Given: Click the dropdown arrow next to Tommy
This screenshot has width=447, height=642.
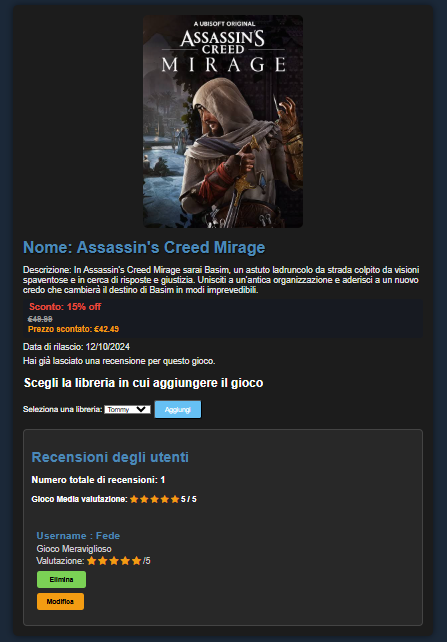Looking at the screenshot, I should (141, 409).
